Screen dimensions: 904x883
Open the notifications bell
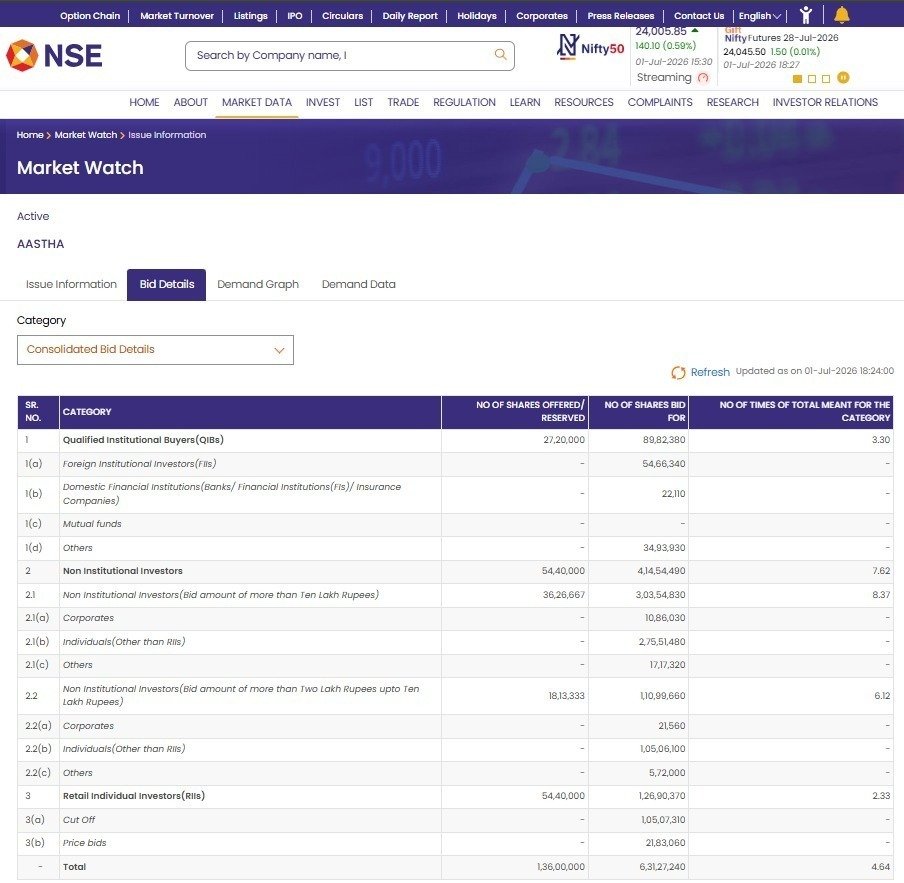[842, 15]
